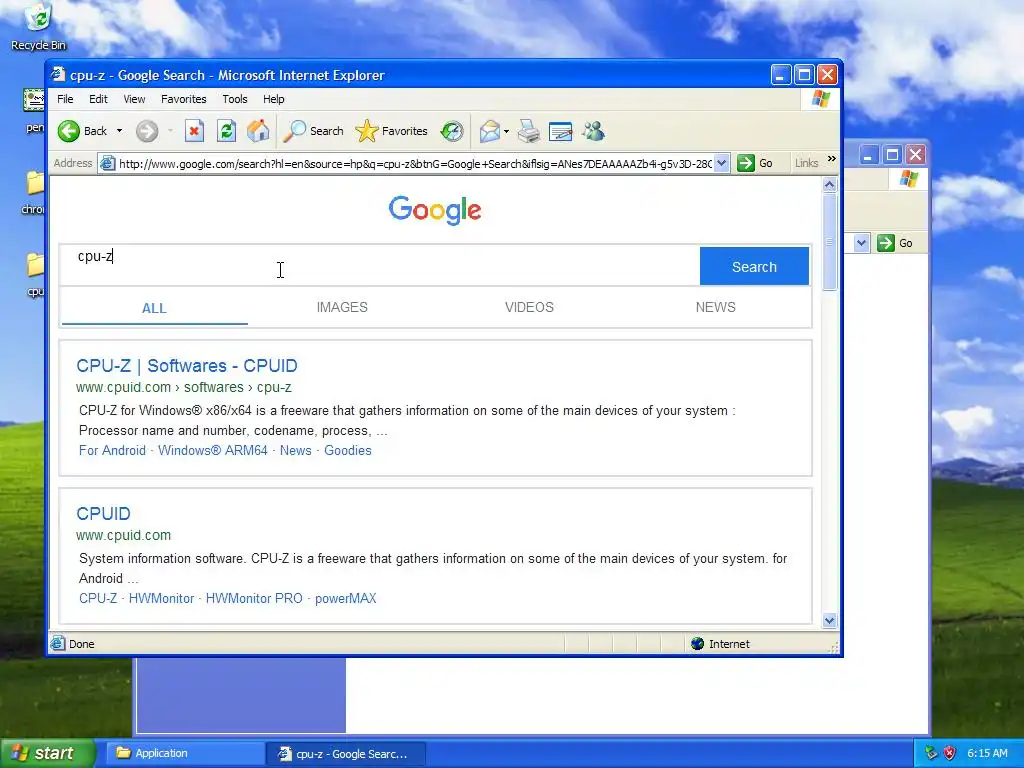Expand the Back history dropdown arrow

tap(120, 131)
